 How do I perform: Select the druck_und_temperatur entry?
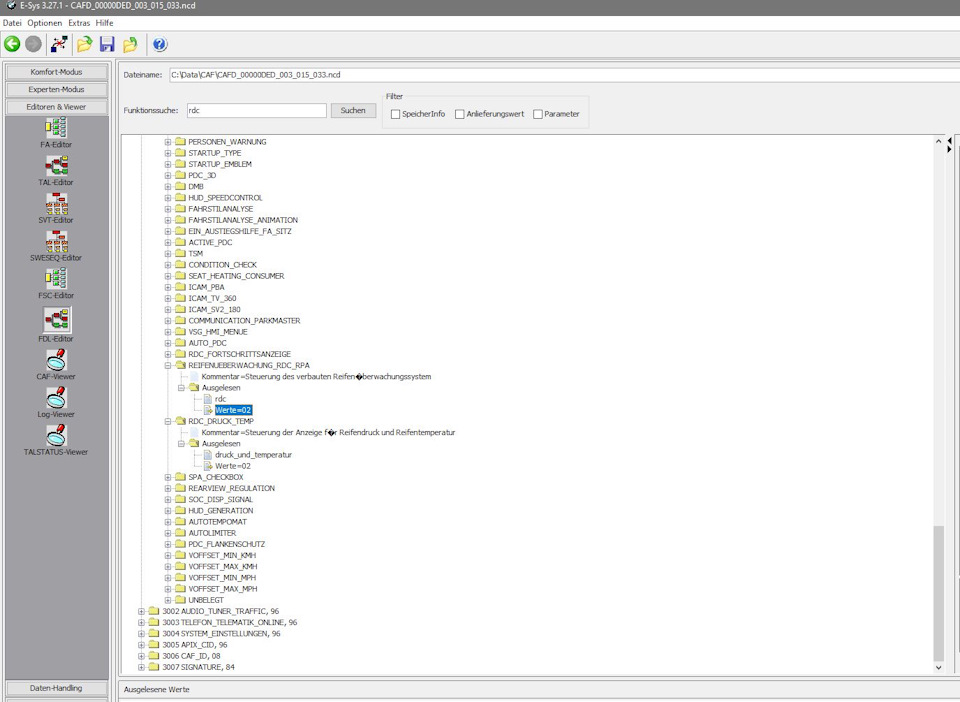pos(253,455)
